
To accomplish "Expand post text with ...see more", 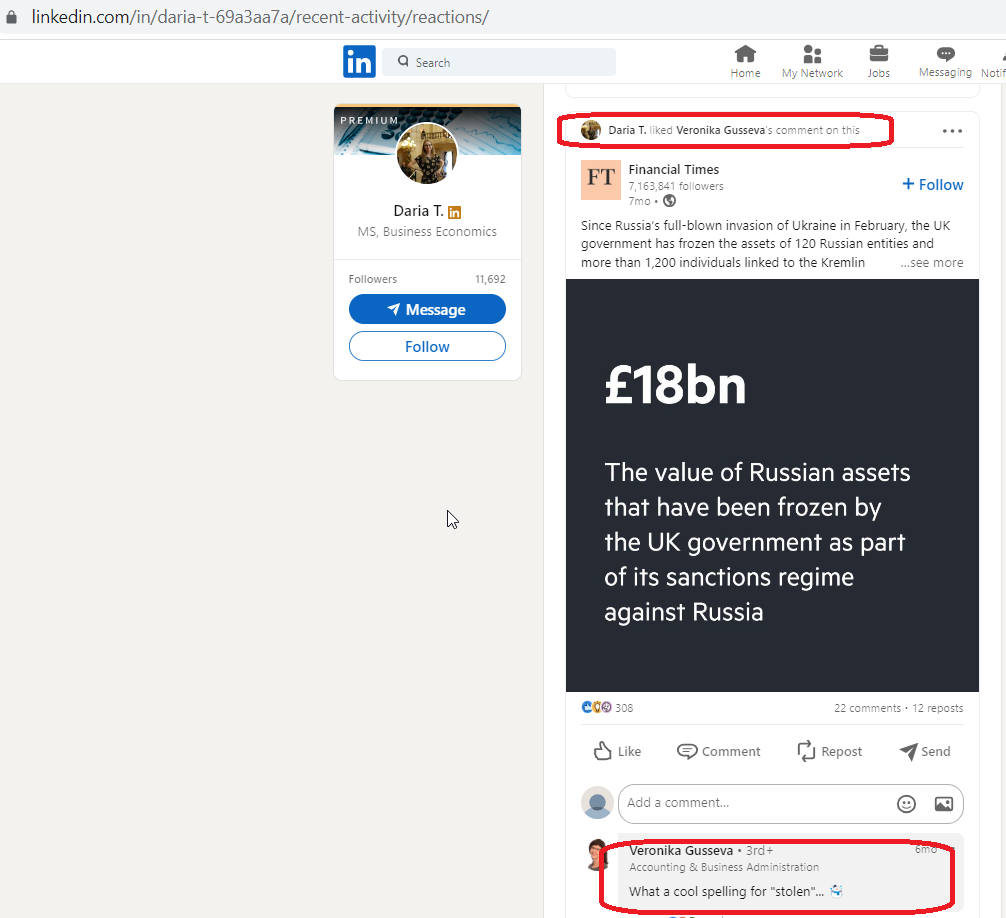I will pos(932,262).
